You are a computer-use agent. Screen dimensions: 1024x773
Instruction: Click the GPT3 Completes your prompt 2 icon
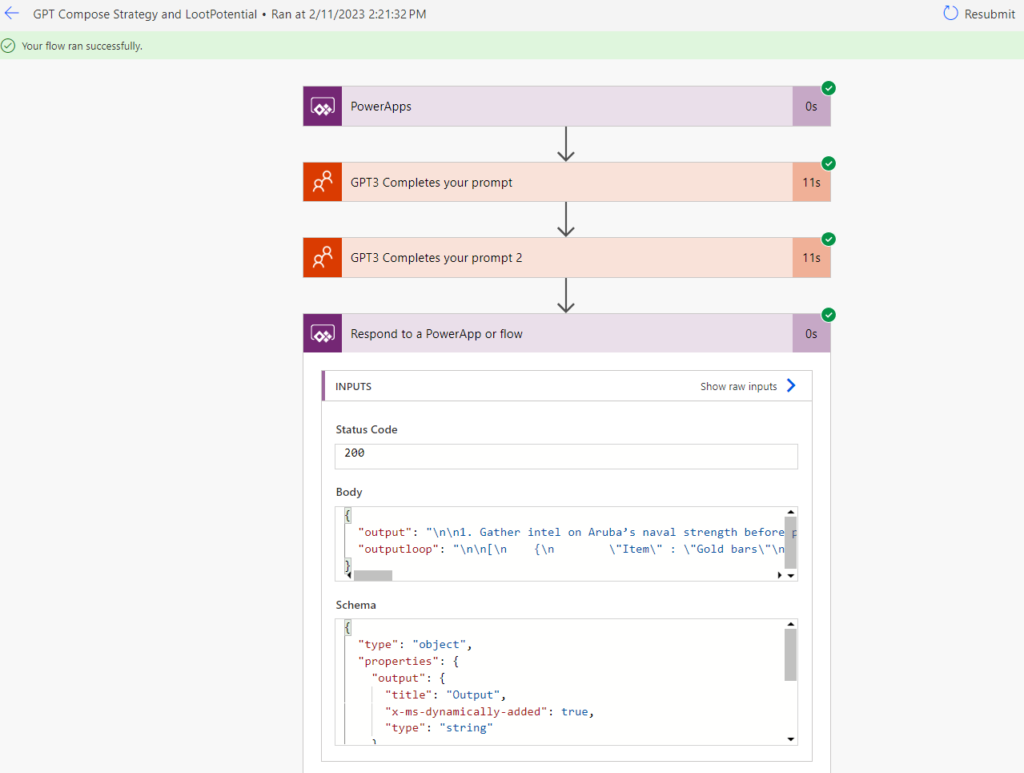click(x=323, y=258)
